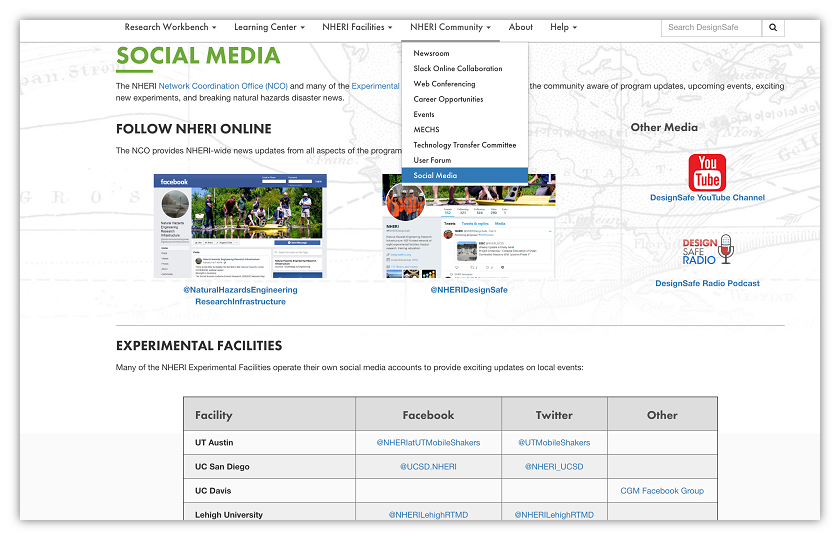Open the Research Workbench dropdown menu

click(x=170, y=27)
